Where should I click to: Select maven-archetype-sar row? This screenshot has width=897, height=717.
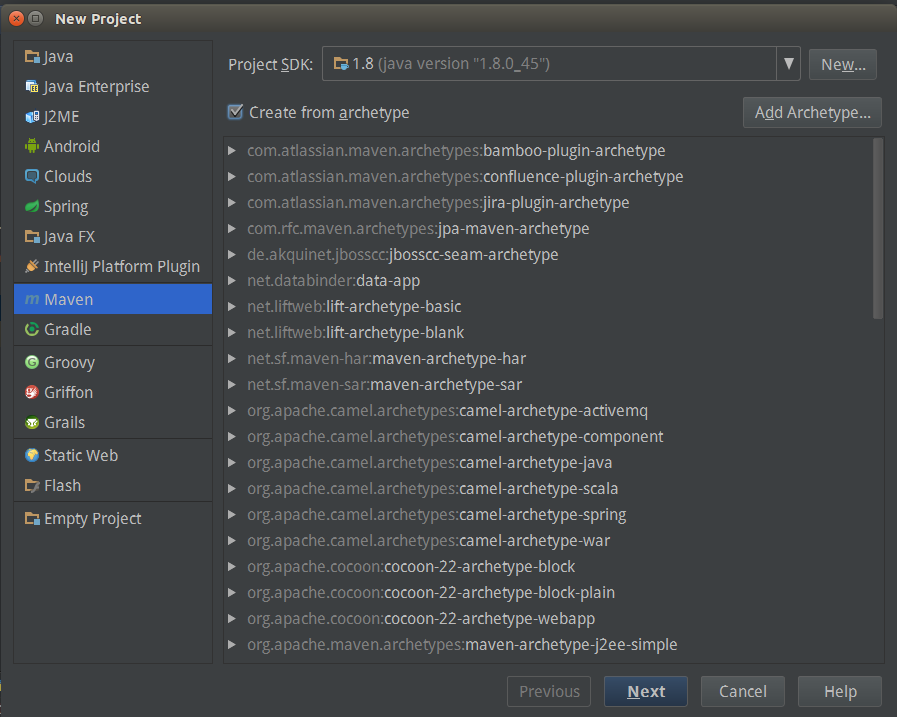click(x=549, y=385)
